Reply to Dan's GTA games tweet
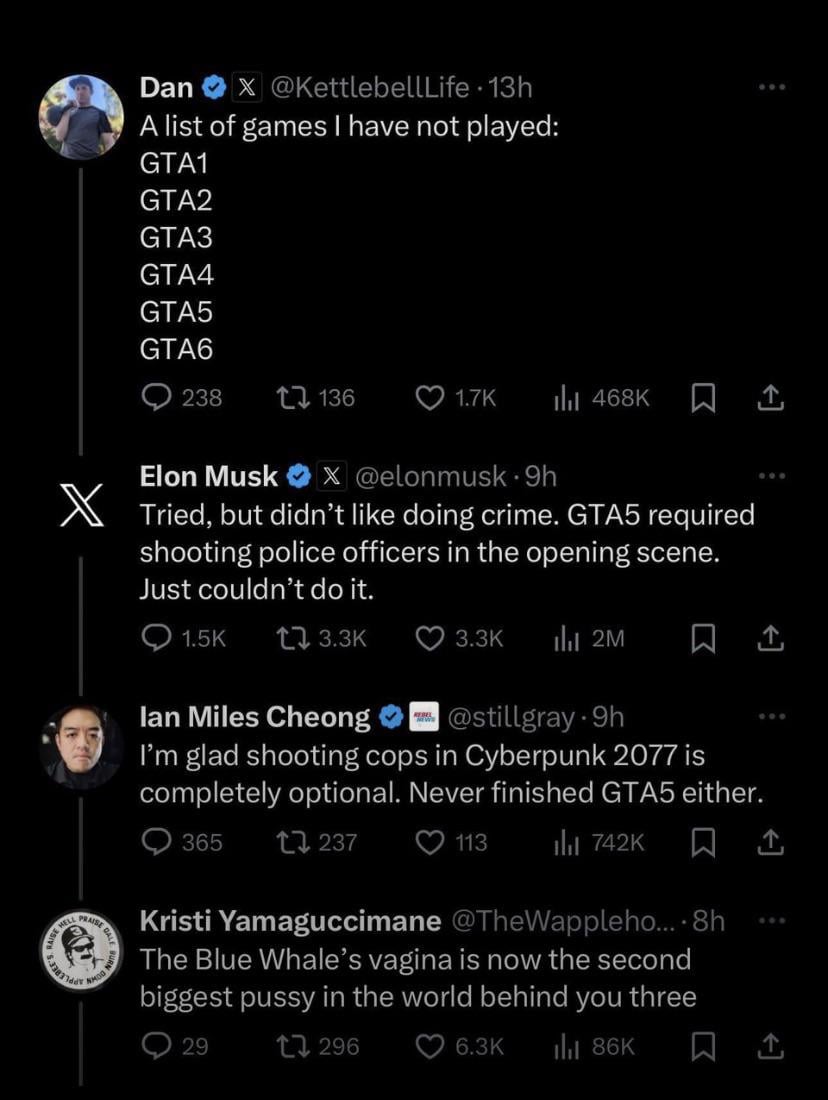This screenshot has height=1100, width=828. click(157, 398)
